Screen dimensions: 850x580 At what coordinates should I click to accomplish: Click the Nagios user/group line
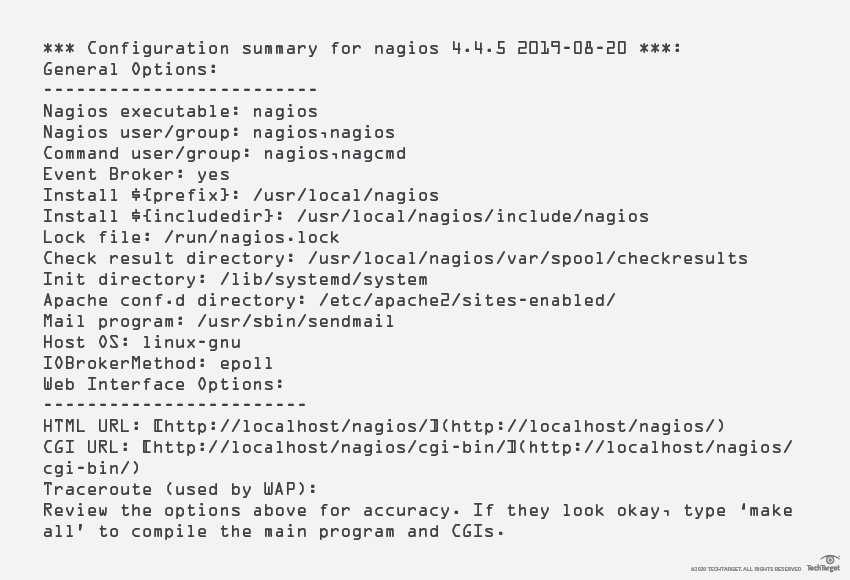(x=219, y=133)
